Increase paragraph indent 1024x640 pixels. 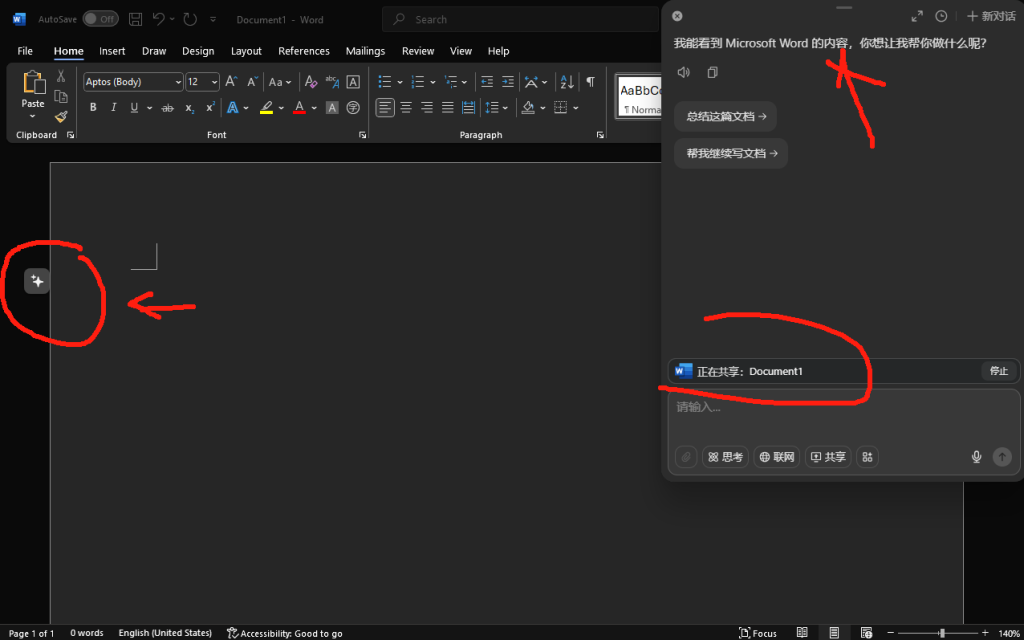coord(507,82)
